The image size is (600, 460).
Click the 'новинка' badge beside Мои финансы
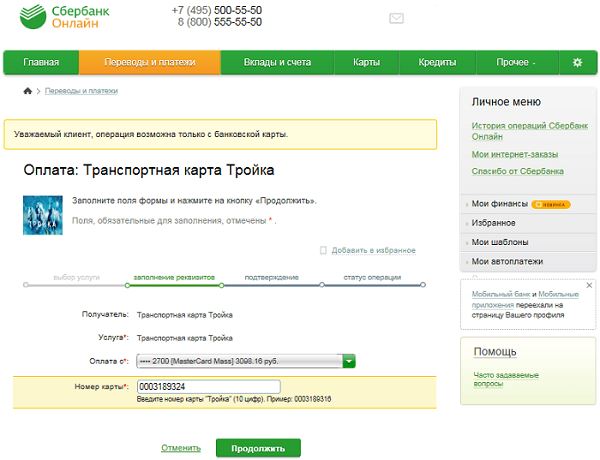point(551,205)
